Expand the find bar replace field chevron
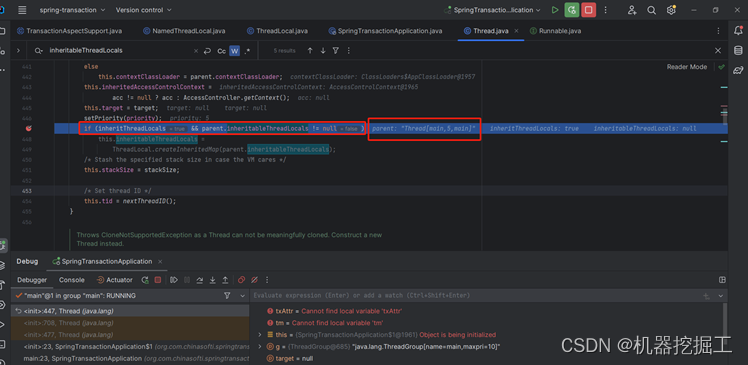Image resolution: width=748 pixels, height=365 pixels. [x=18, y=50]
